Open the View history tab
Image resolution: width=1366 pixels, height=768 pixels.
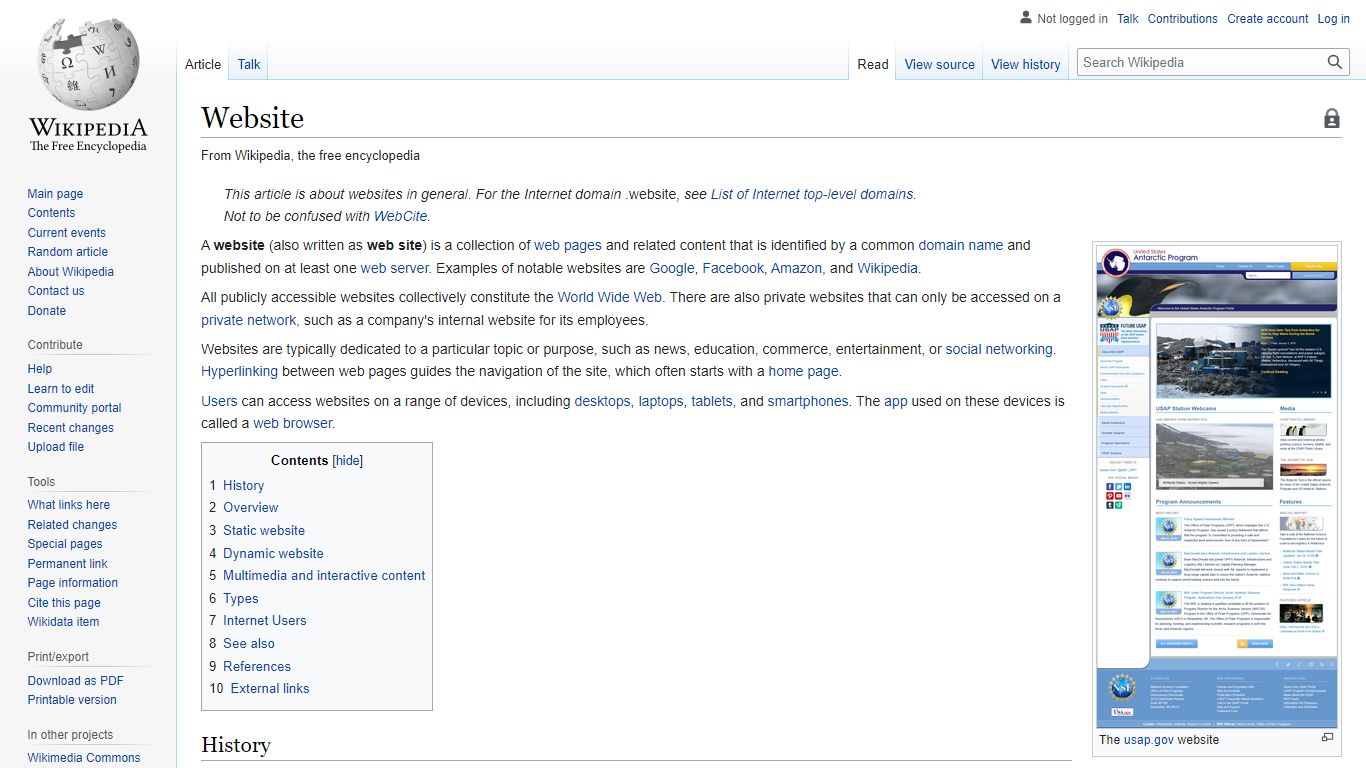[1026, 64]
